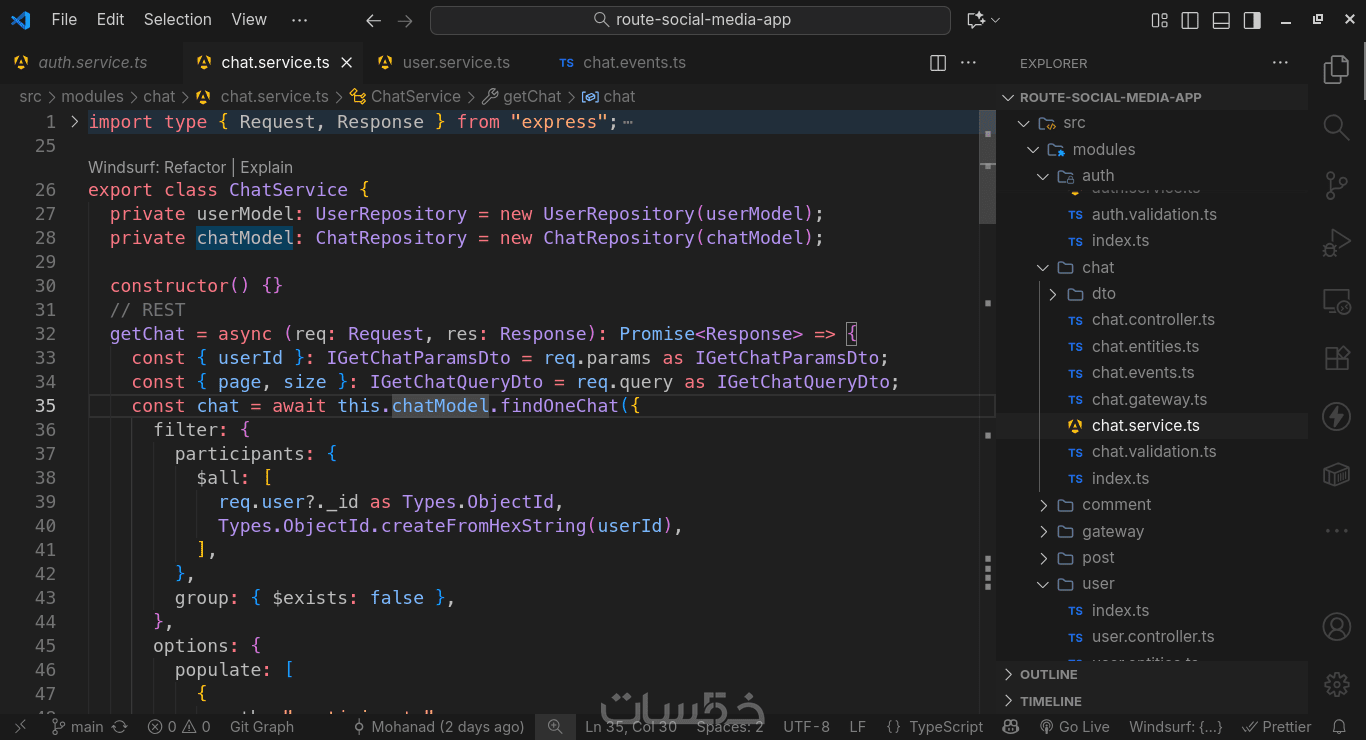Open the Source Control view
This screenshot has width=1366, height=740.
[x=1337, y=185]
